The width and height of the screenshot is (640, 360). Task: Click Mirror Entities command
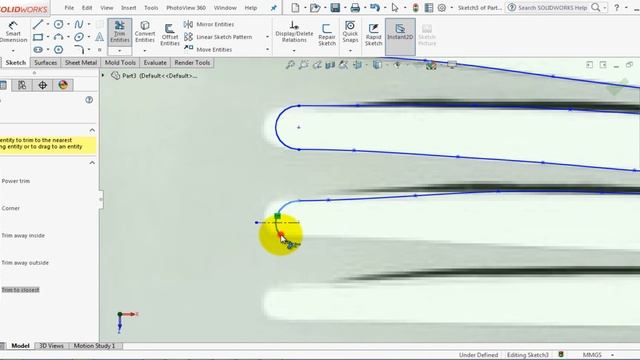point(209,24)
